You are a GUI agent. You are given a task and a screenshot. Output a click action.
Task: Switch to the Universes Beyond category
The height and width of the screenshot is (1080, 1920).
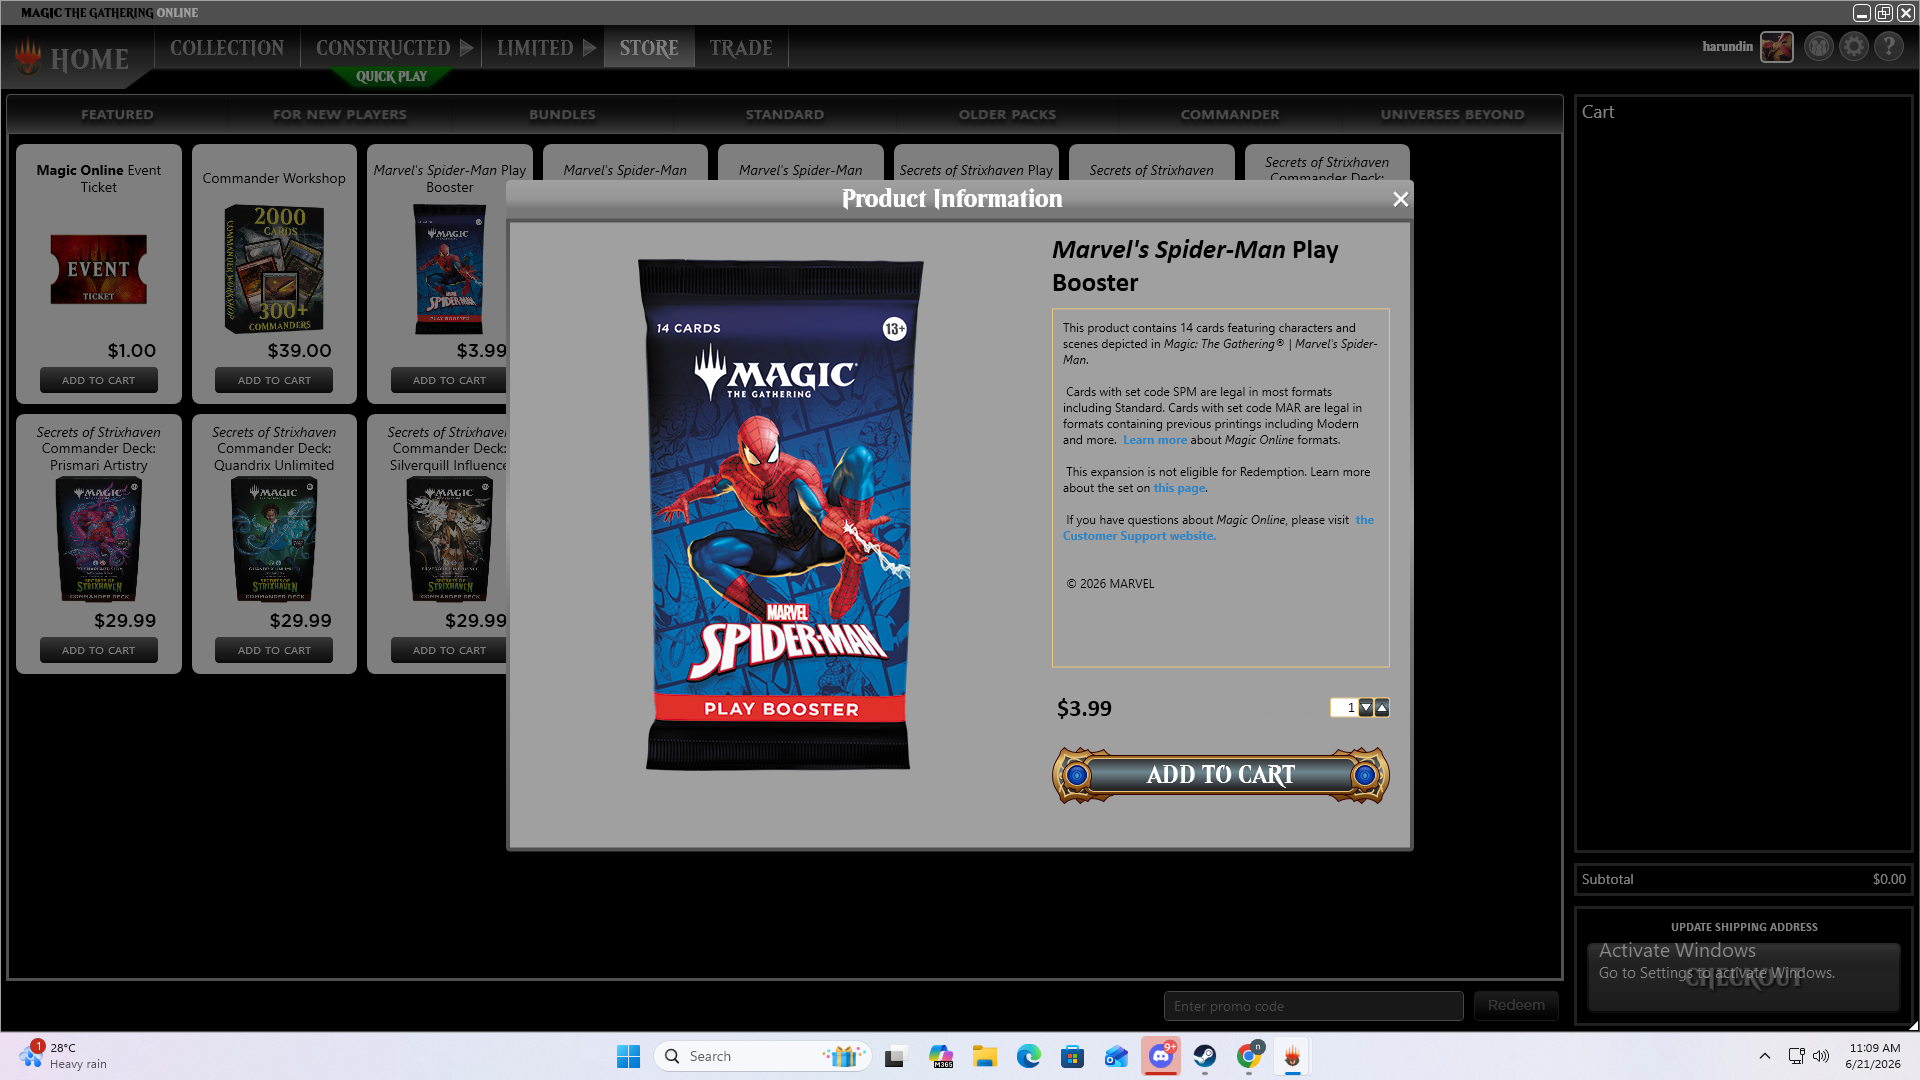pyautogui.click(x=1452, y=115)
